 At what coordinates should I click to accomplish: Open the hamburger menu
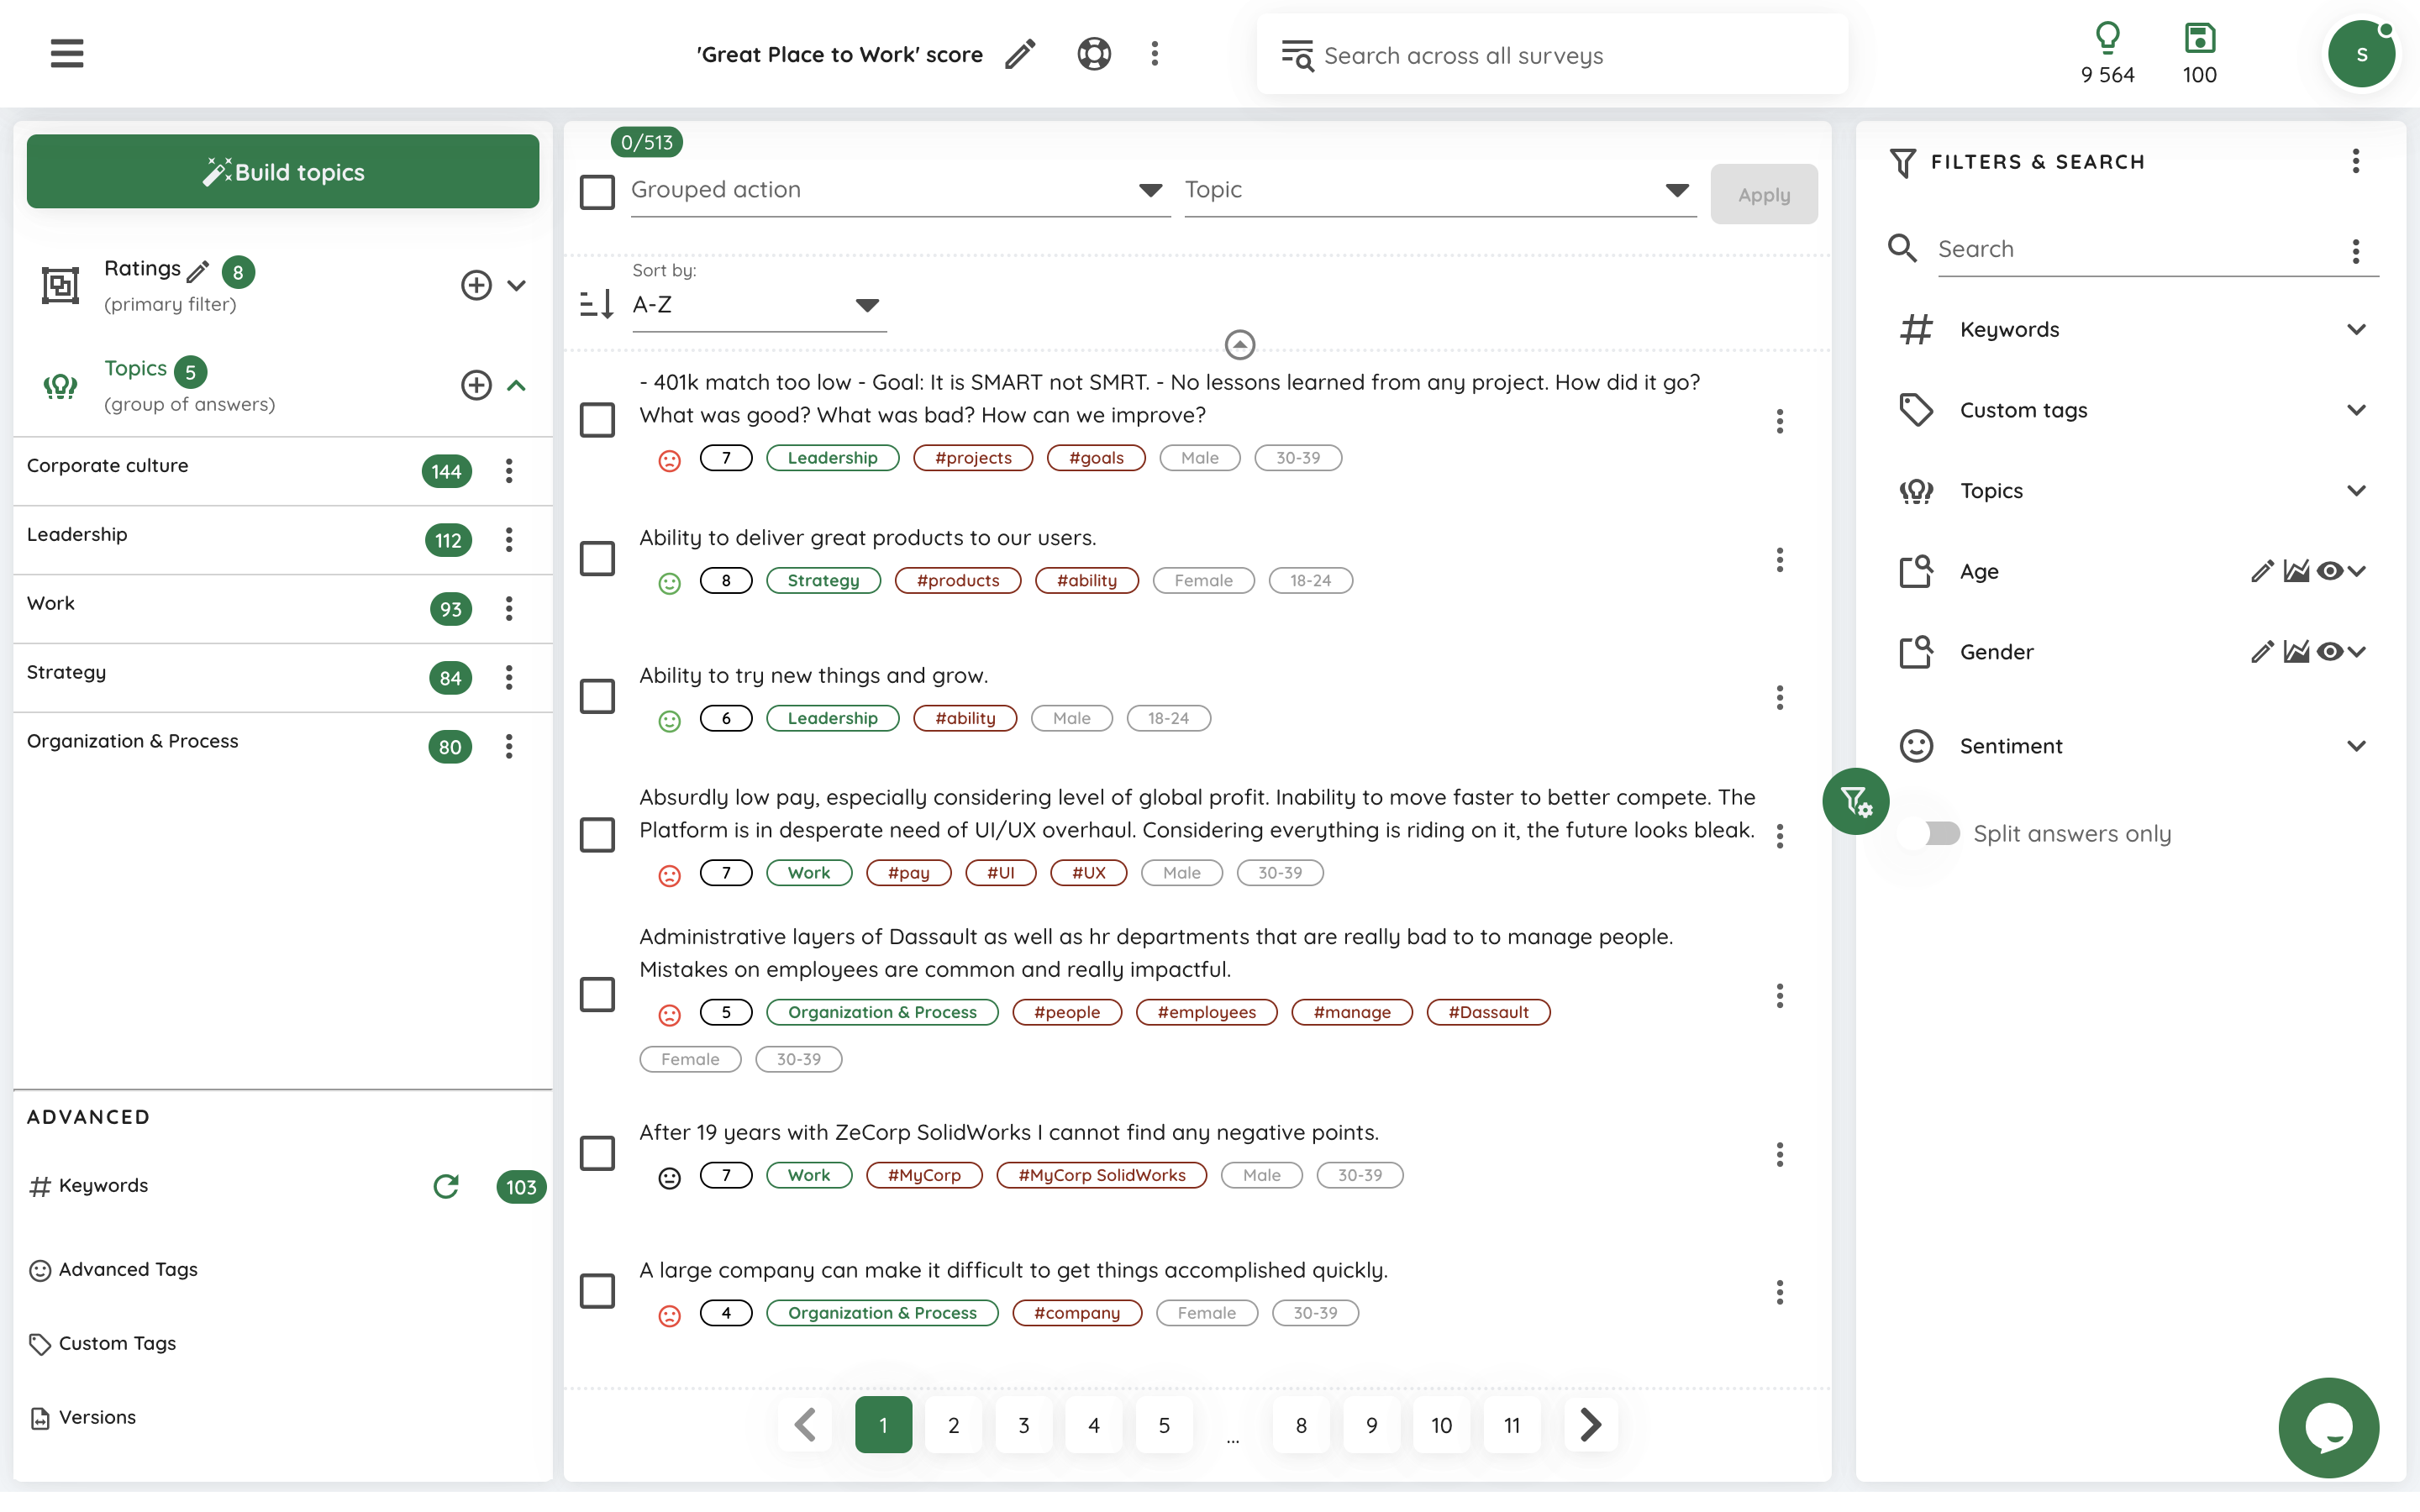coord(67,54)
